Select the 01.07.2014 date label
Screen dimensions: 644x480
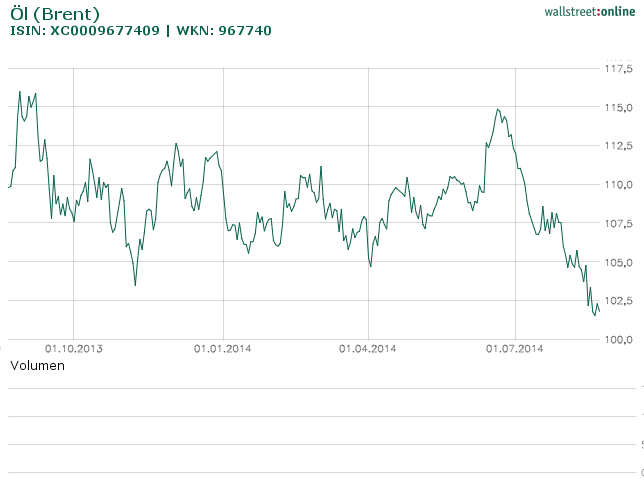point(515,349)
